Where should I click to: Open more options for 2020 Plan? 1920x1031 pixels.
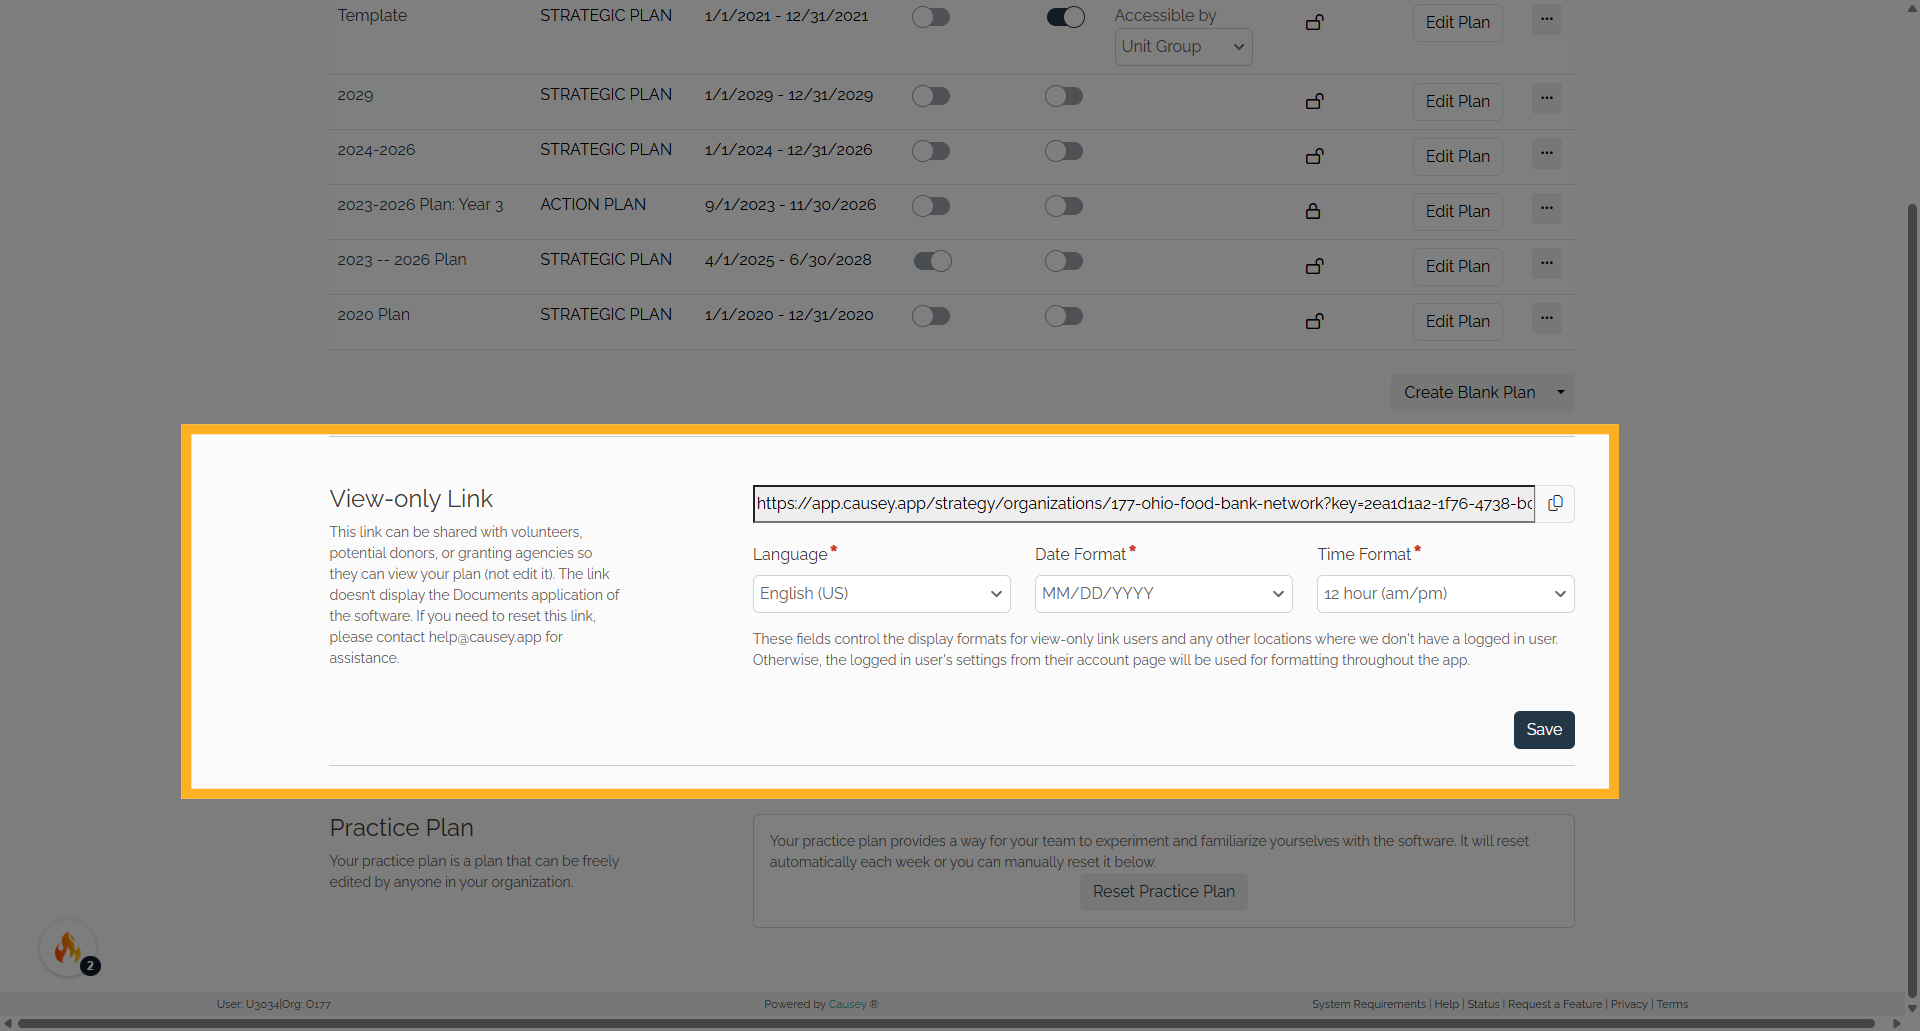coord(1546,318)
